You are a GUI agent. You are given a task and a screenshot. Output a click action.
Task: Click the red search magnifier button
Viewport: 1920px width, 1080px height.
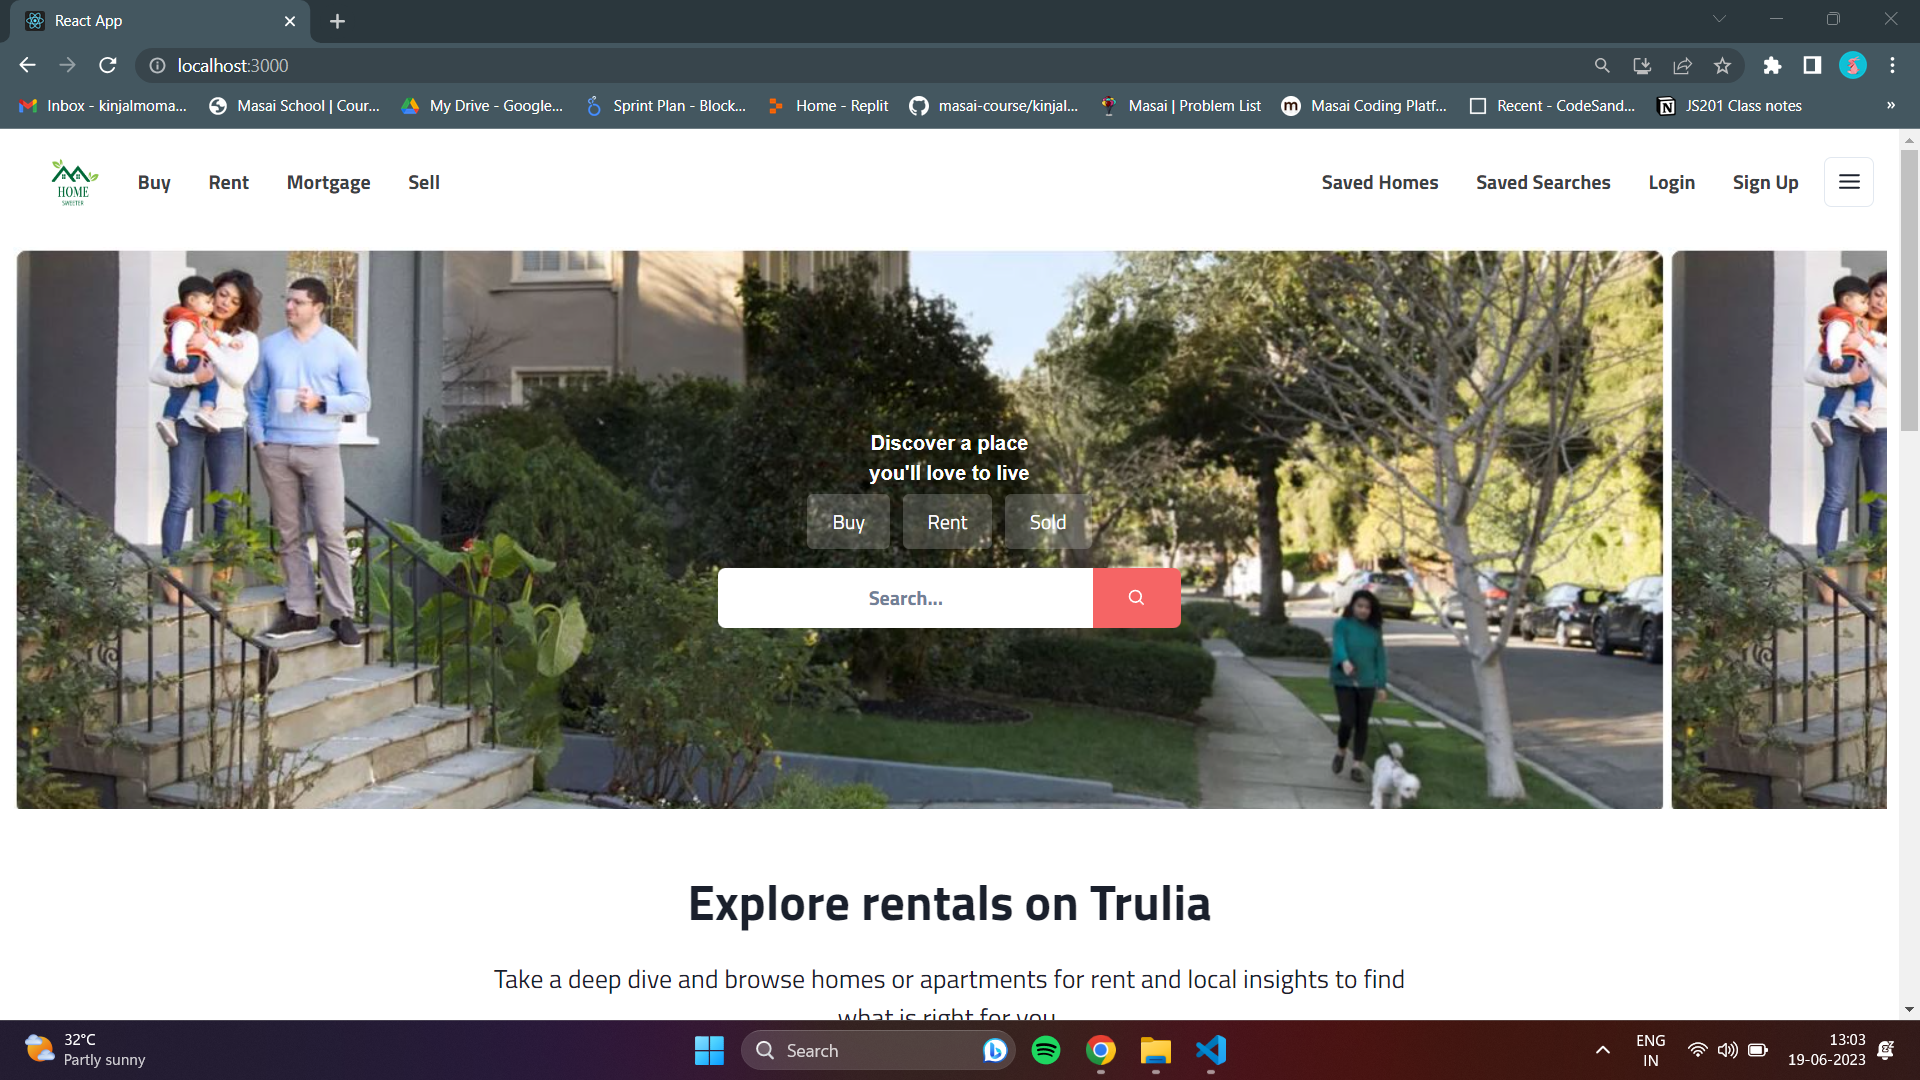1136,598
